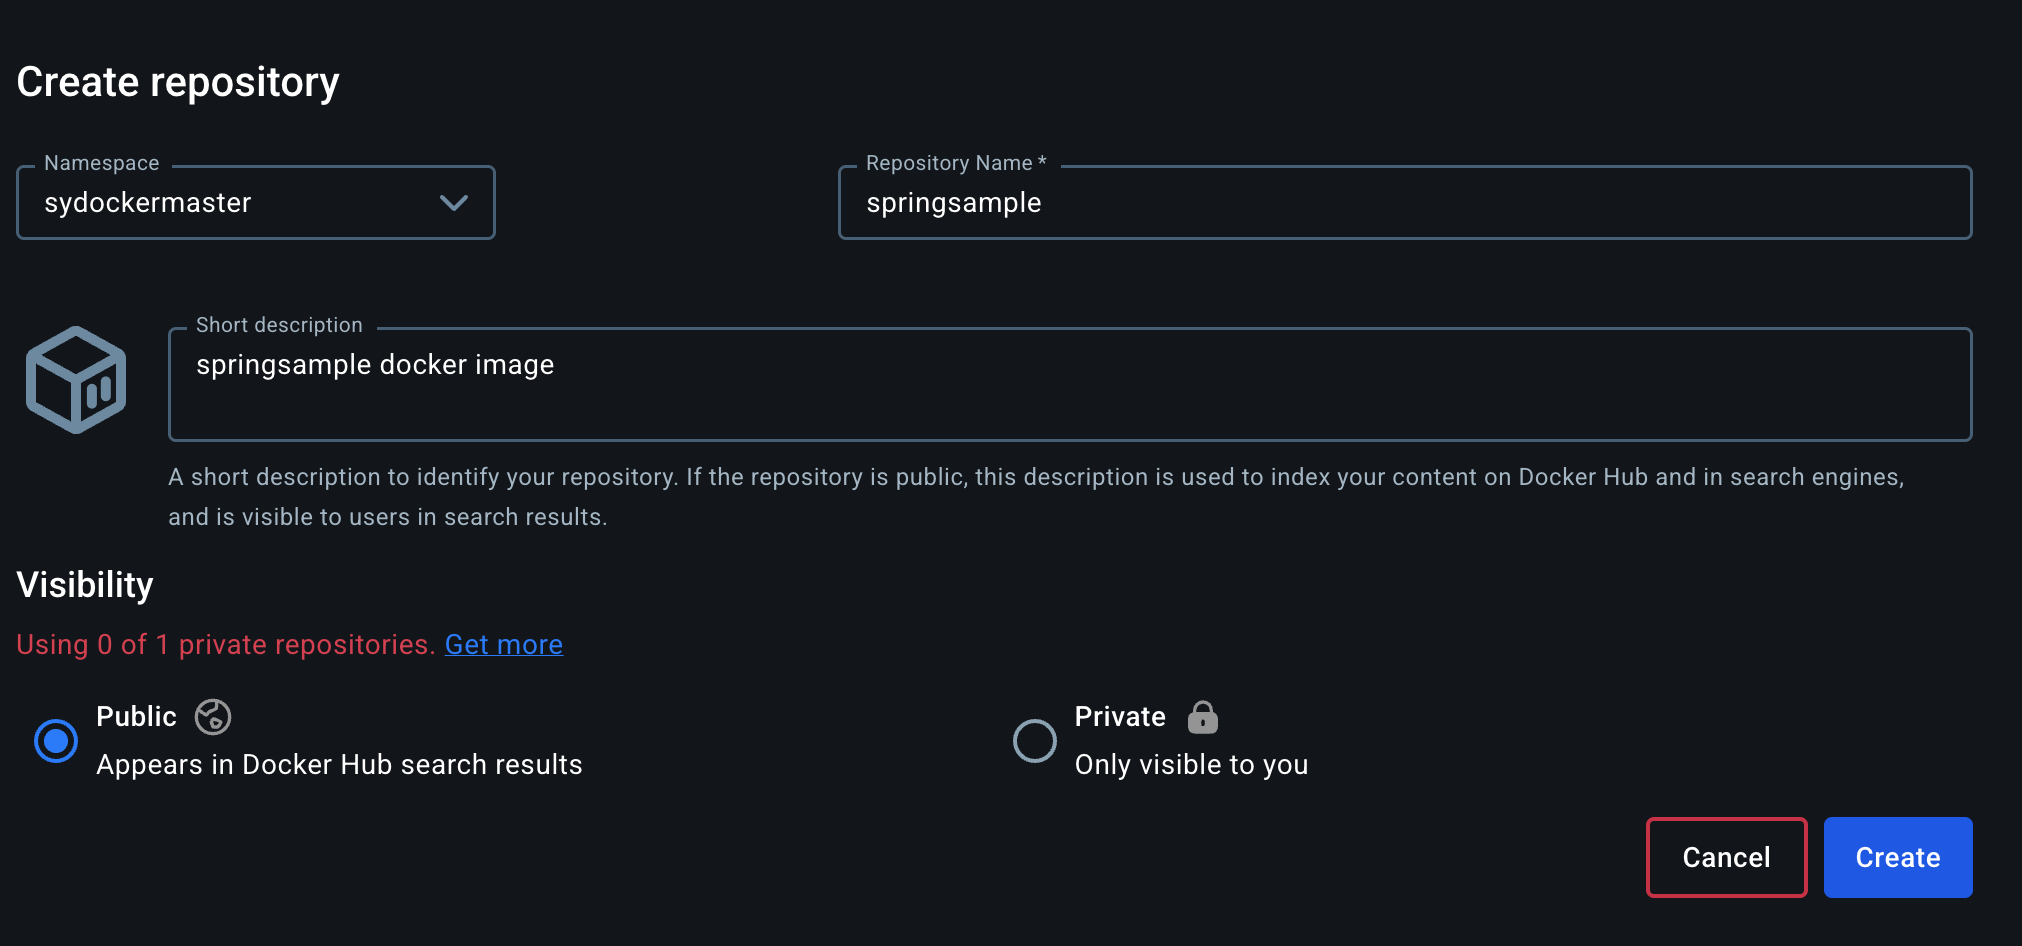This screenshot has height=946, width=2022.
Task: Click 'Appears in Docker Hub search results' text
Action: (339, 765)
